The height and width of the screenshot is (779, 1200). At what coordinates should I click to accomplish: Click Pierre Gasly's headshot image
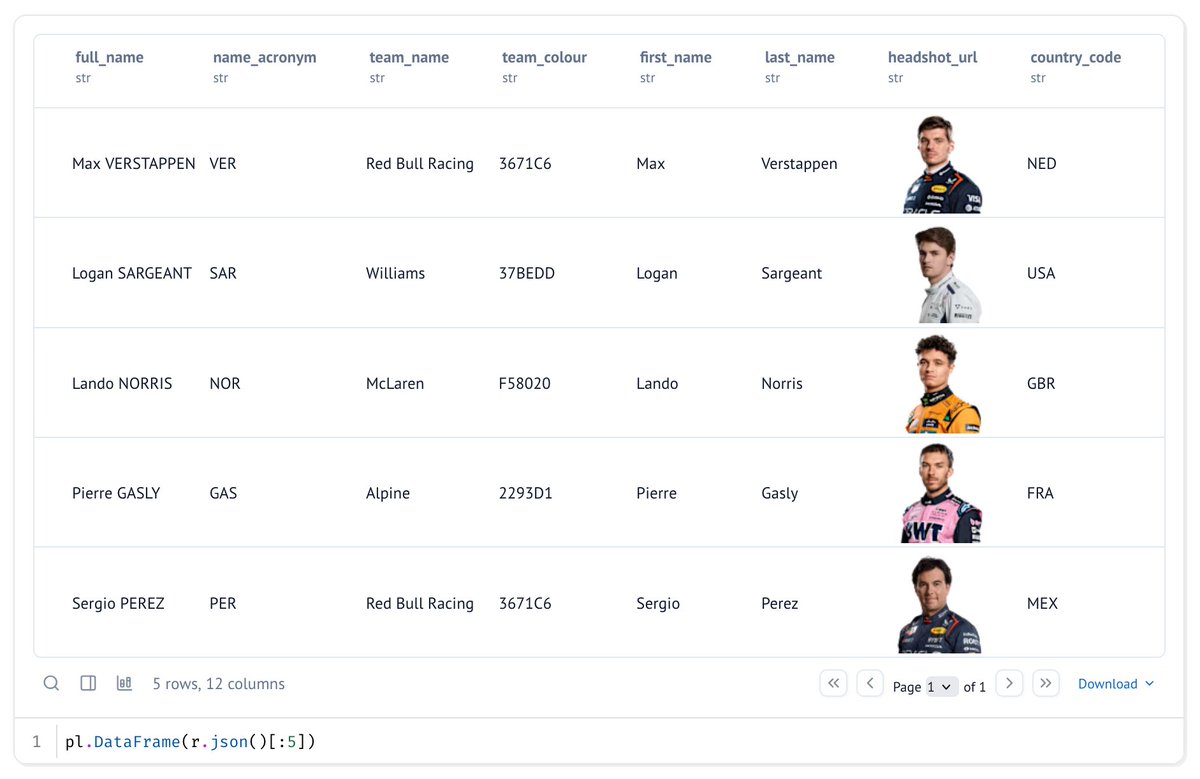[942, 493]
